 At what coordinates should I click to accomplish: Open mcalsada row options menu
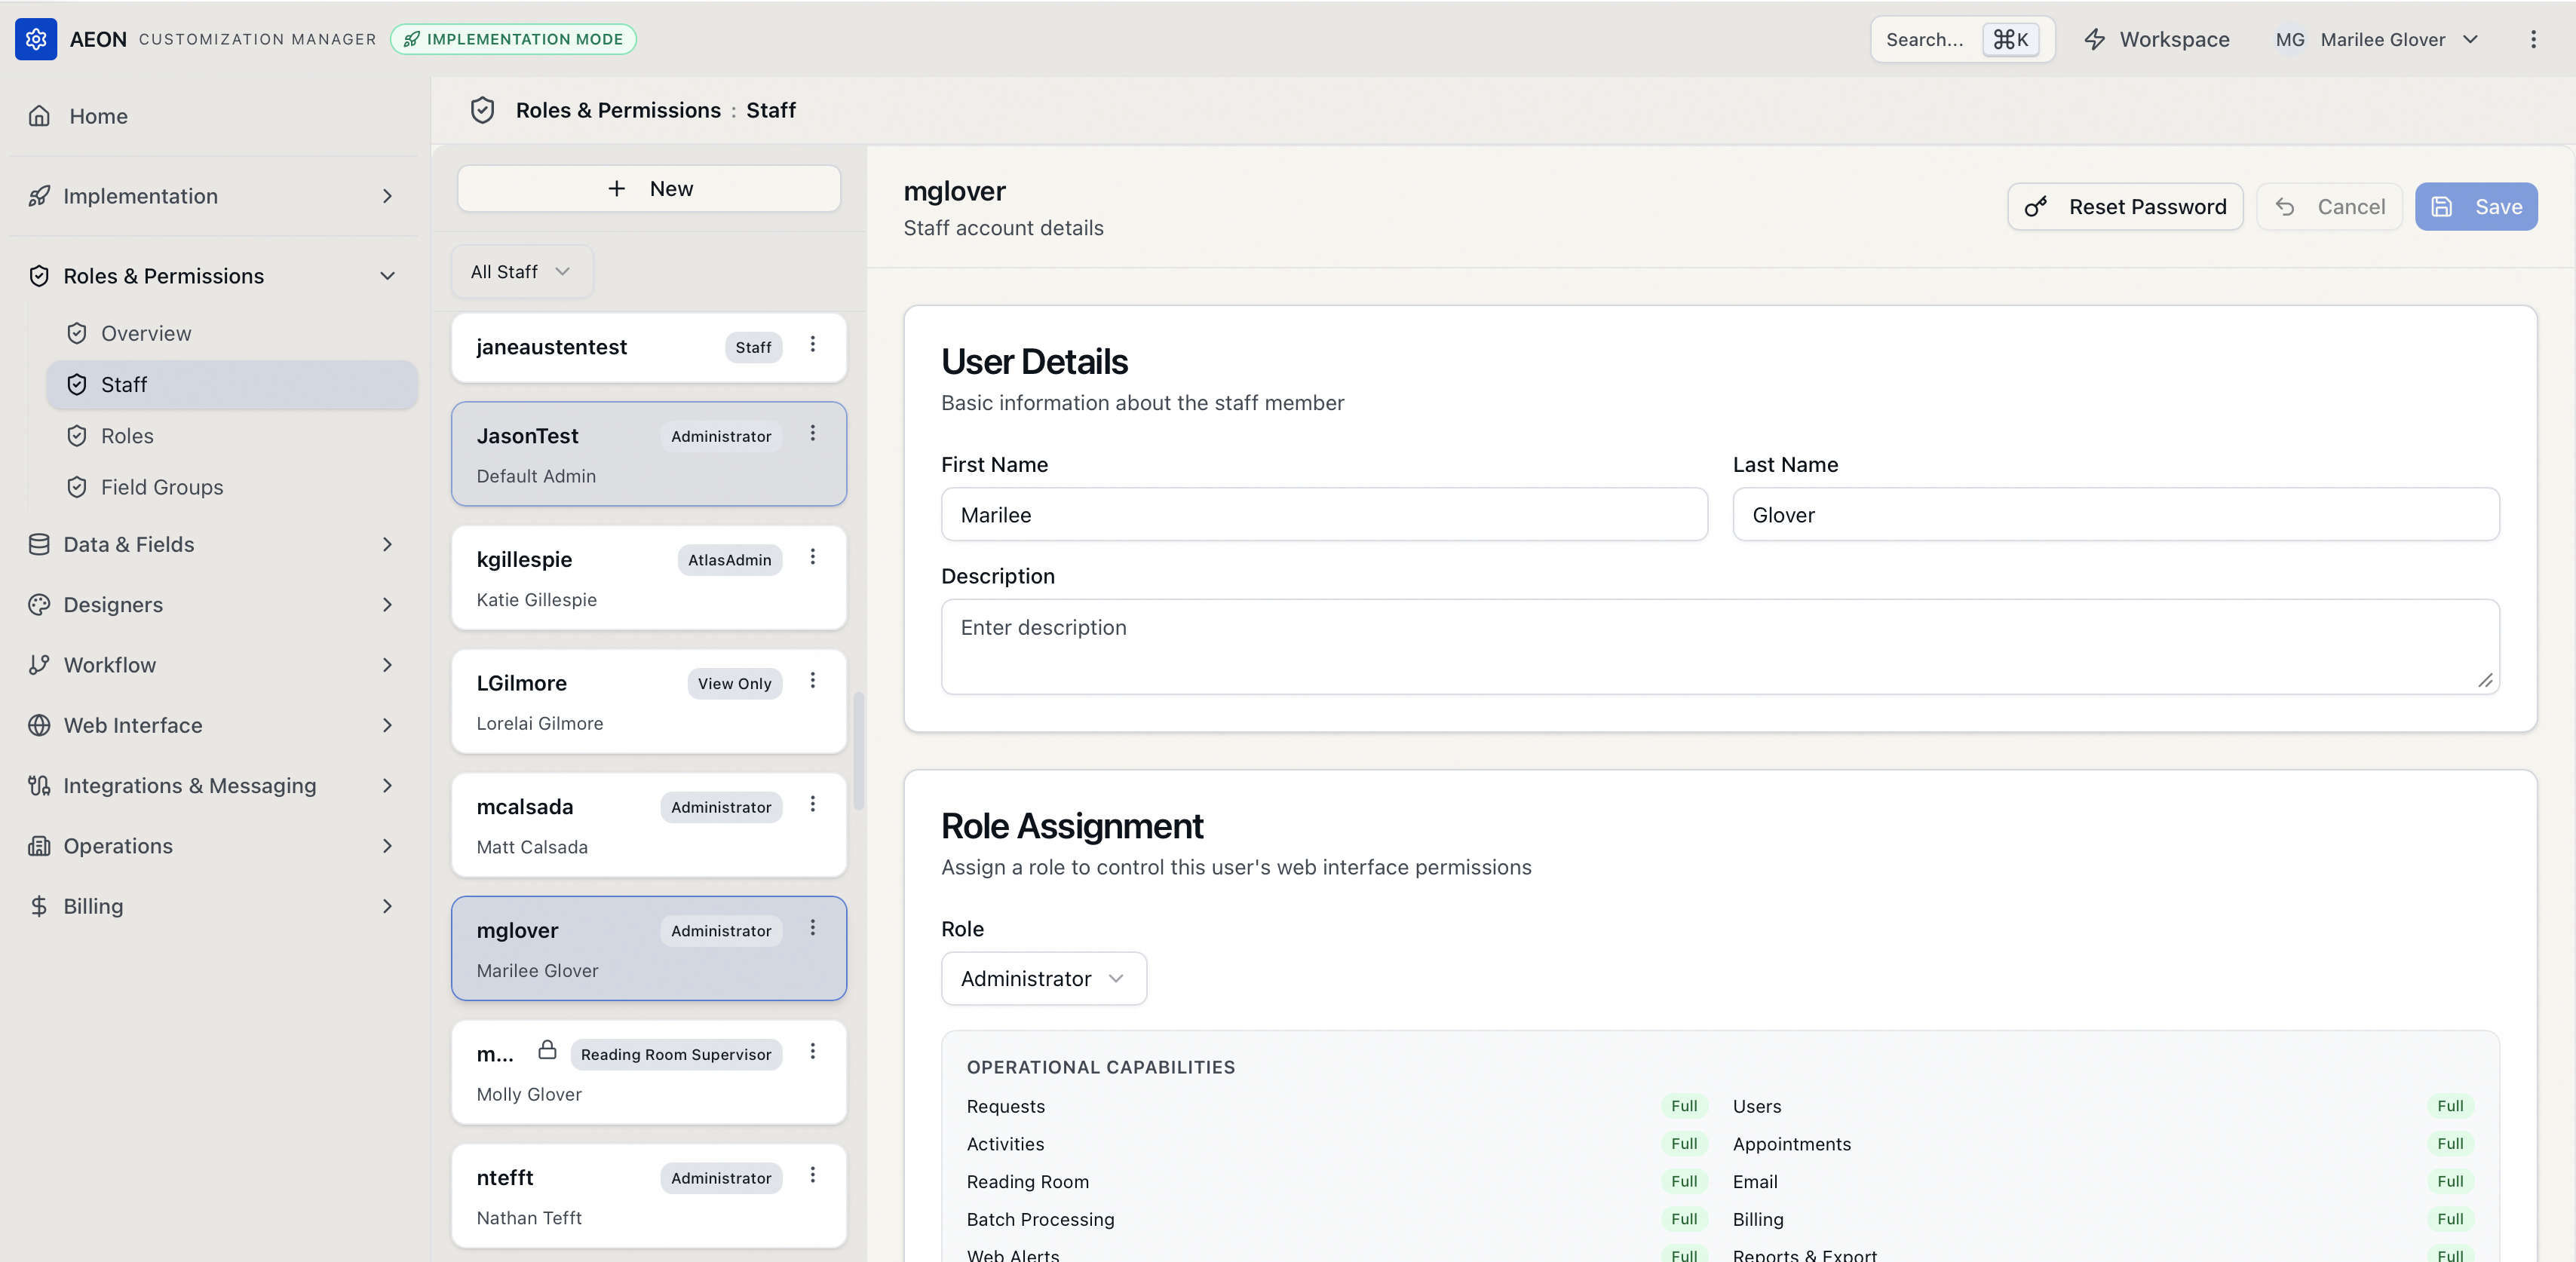pos(812,804)
